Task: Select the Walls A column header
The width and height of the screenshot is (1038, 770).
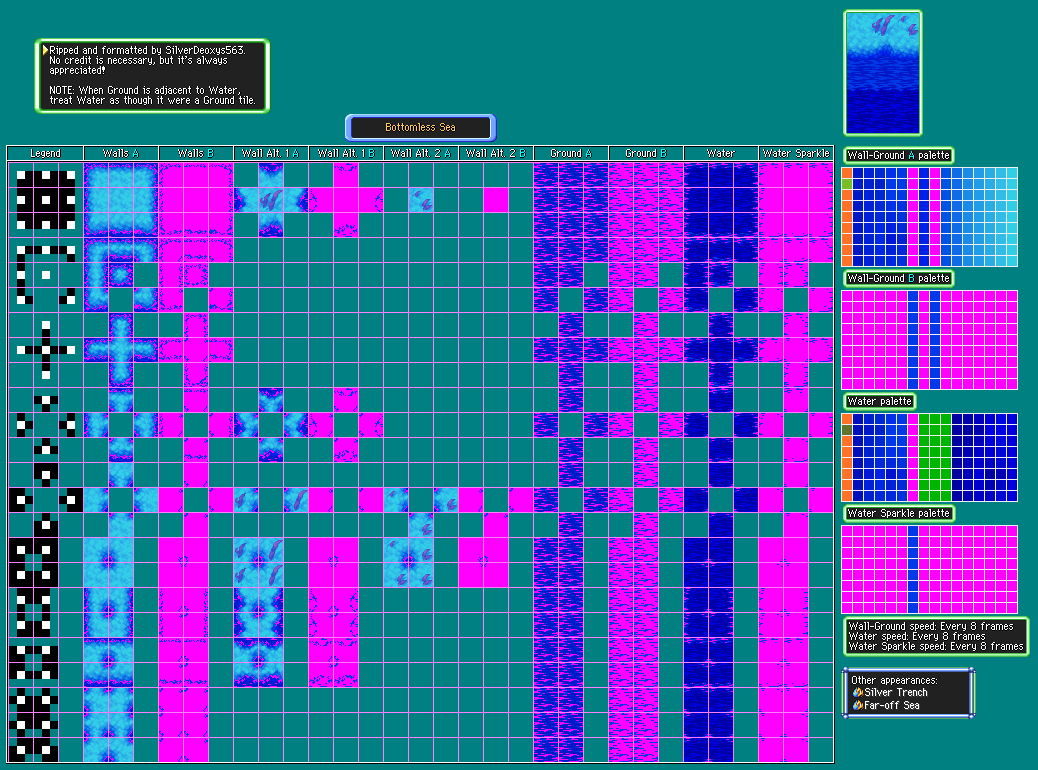Action: coord(120,153)
